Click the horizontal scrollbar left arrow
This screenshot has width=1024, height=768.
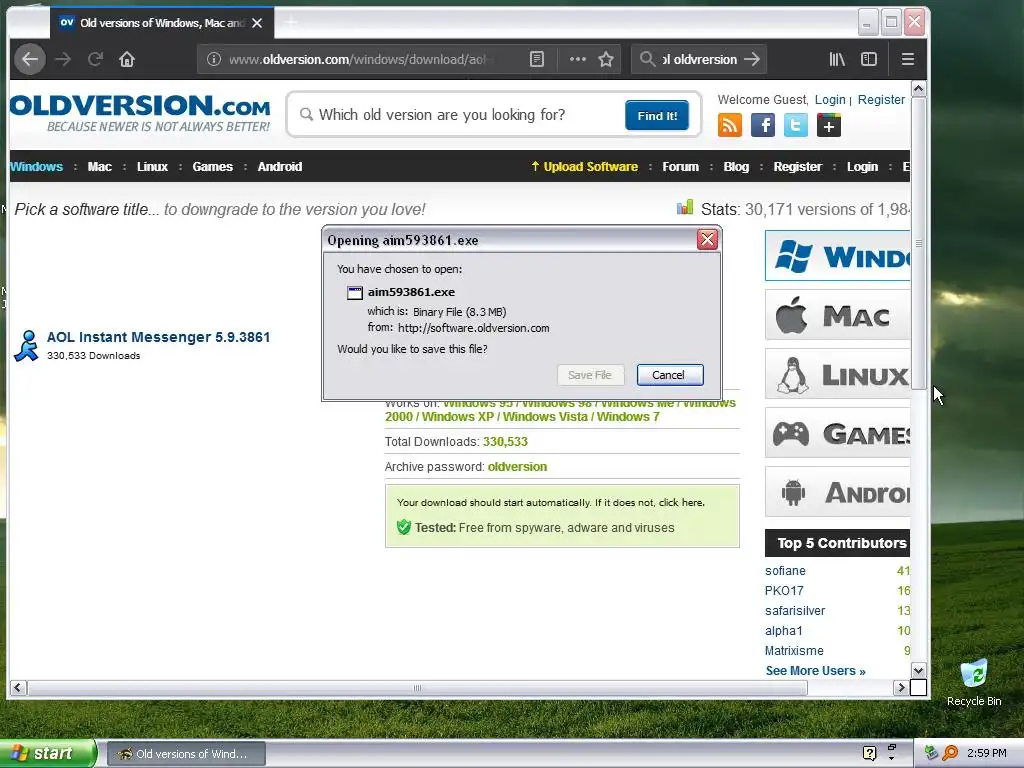[x=18, y=688]
